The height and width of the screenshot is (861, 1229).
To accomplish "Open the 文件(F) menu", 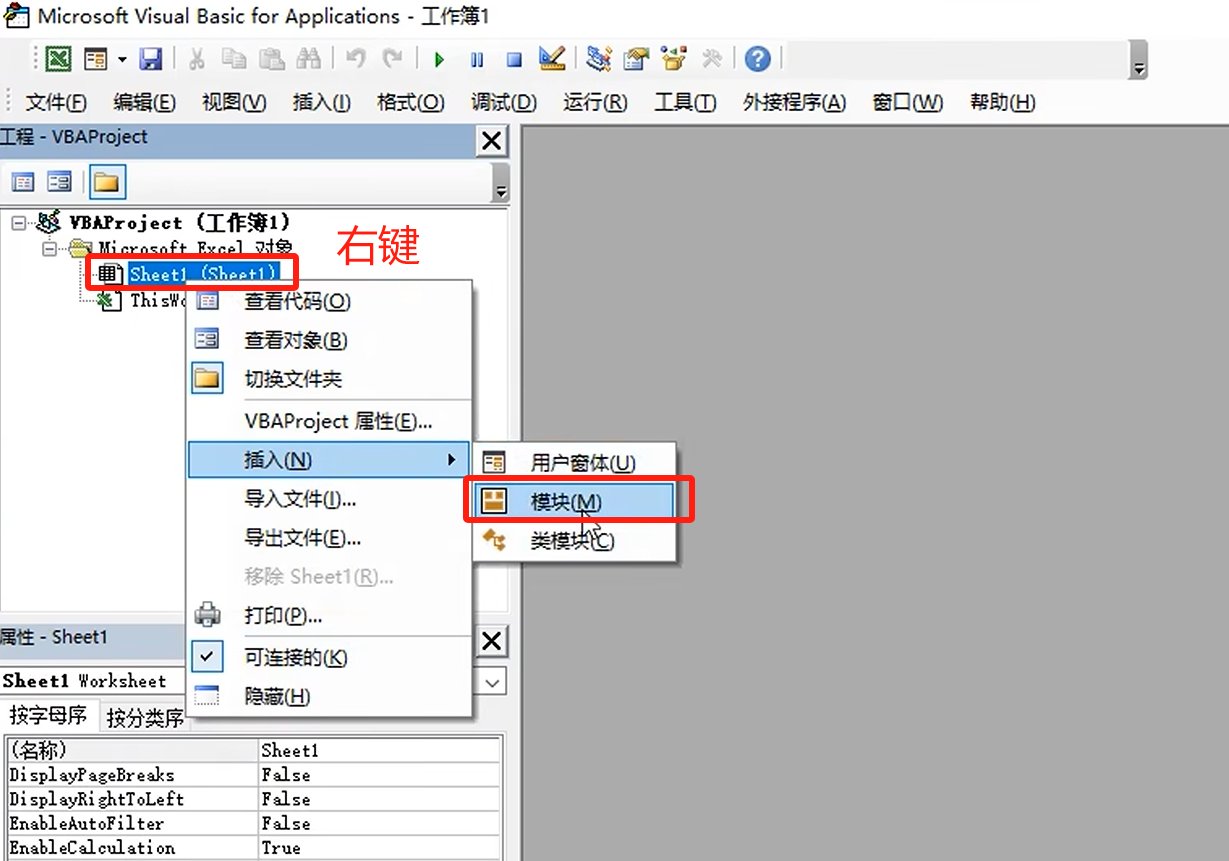I will click(56, 102).
